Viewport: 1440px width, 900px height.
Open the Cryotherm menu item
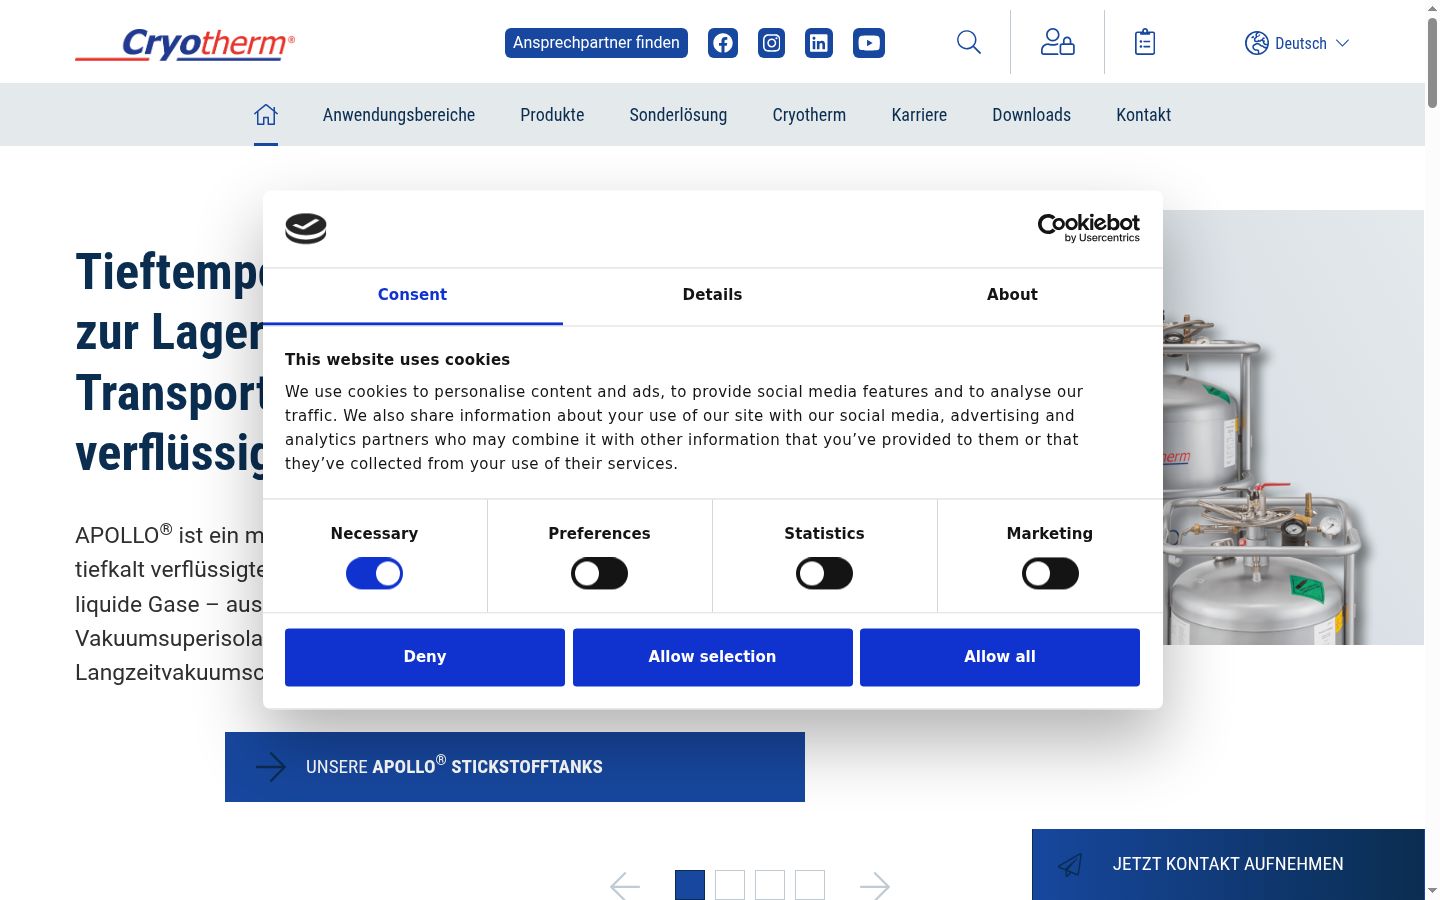click(x=809, y=115)
